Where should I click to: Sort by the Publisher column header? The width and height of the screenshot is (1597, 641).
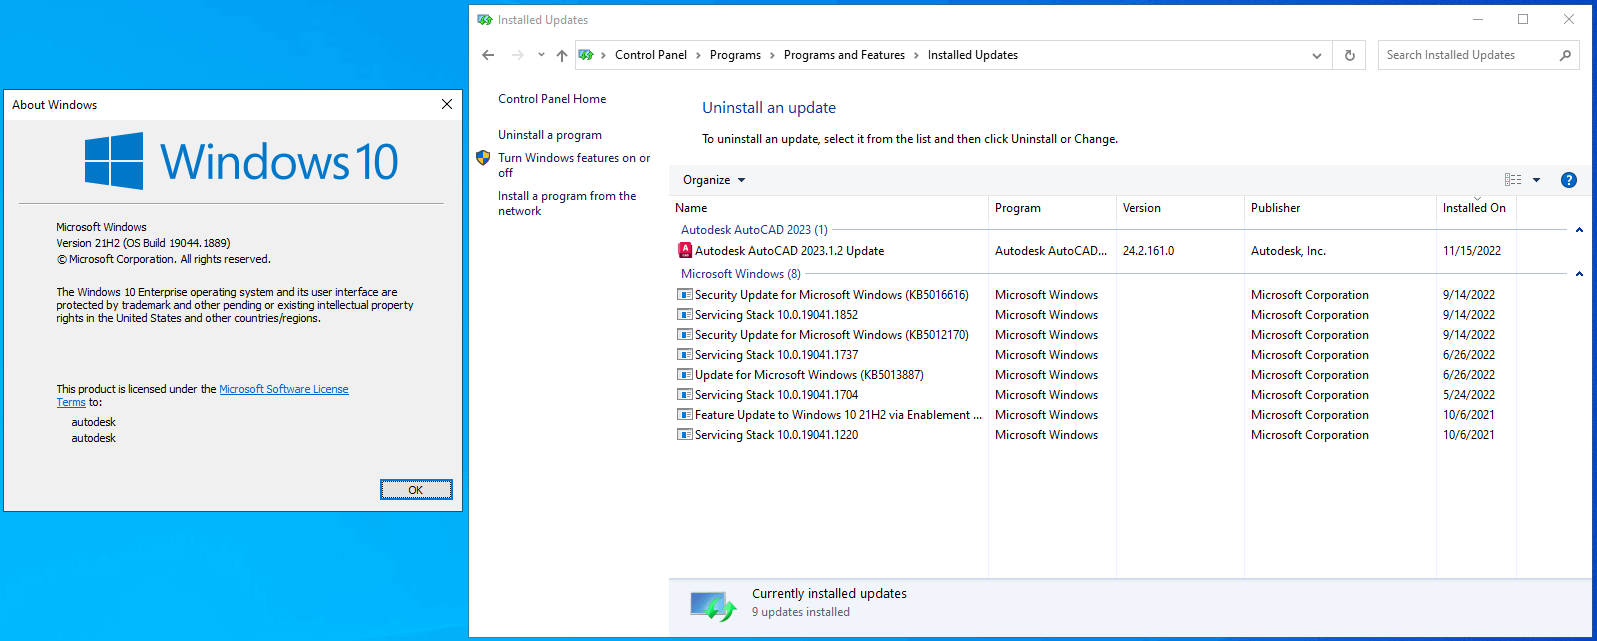pos(1340,208)
